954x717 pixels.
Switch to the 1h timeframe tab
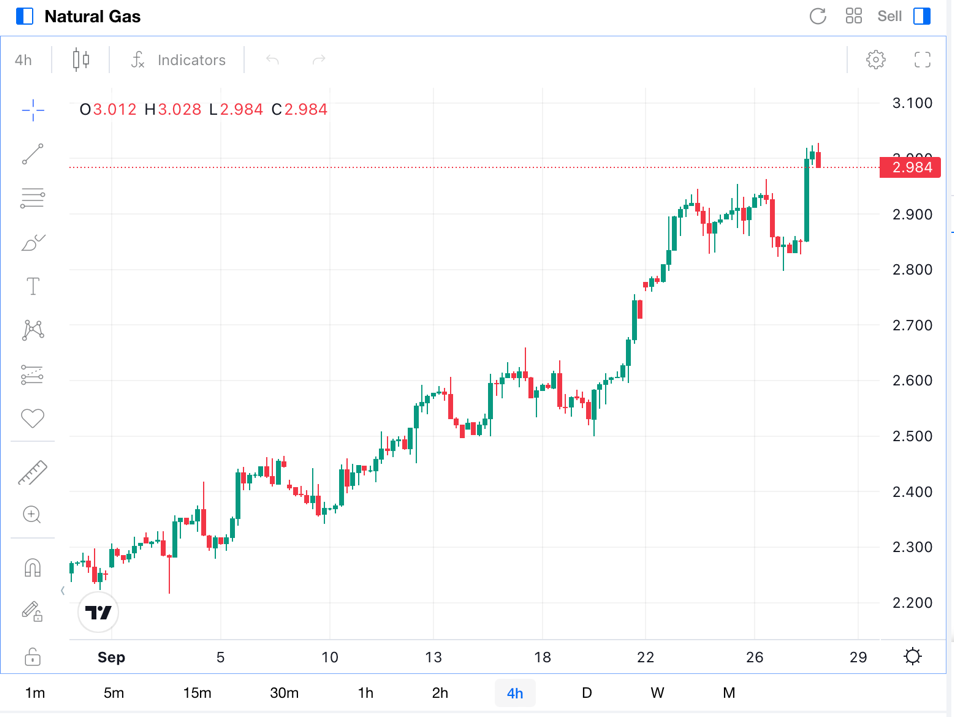[x=365, y=693]
